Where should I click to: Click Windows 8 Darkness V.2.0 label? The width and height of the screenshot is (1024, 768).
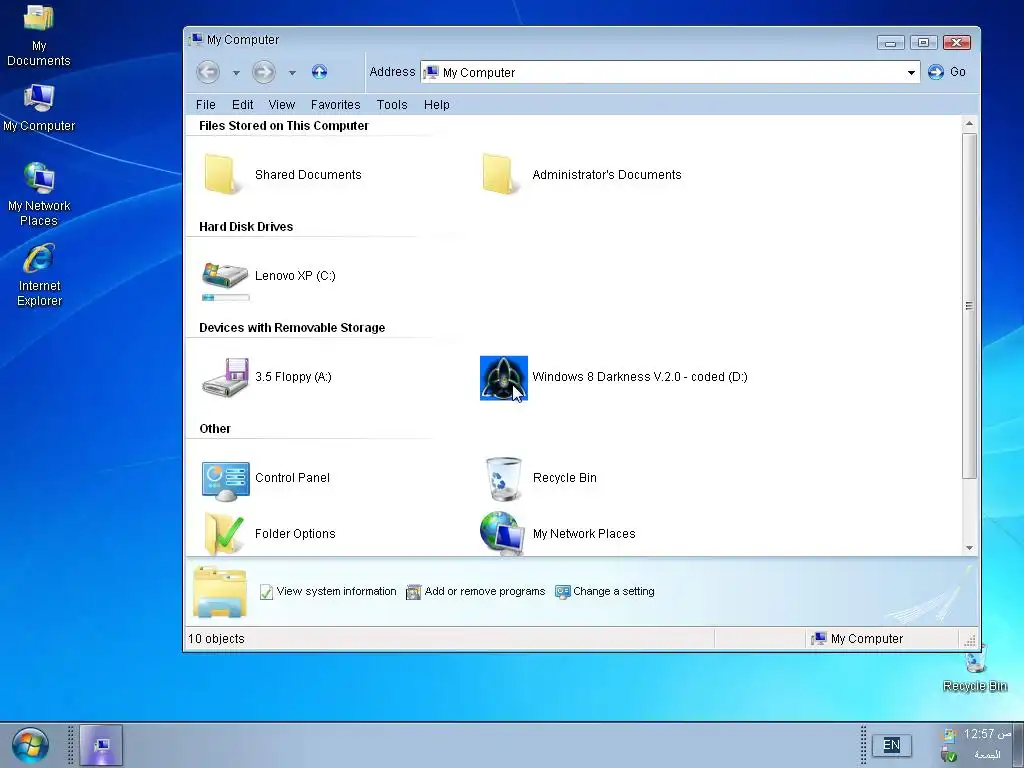(640, 377)
